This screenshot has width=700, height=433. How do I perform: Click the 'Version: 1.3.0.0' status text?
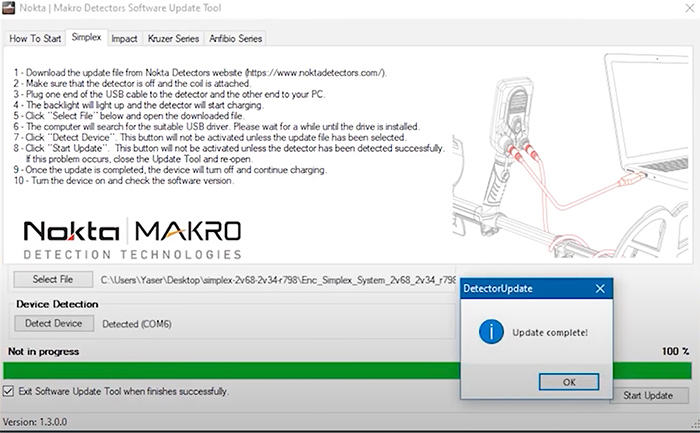click(35, 422)
